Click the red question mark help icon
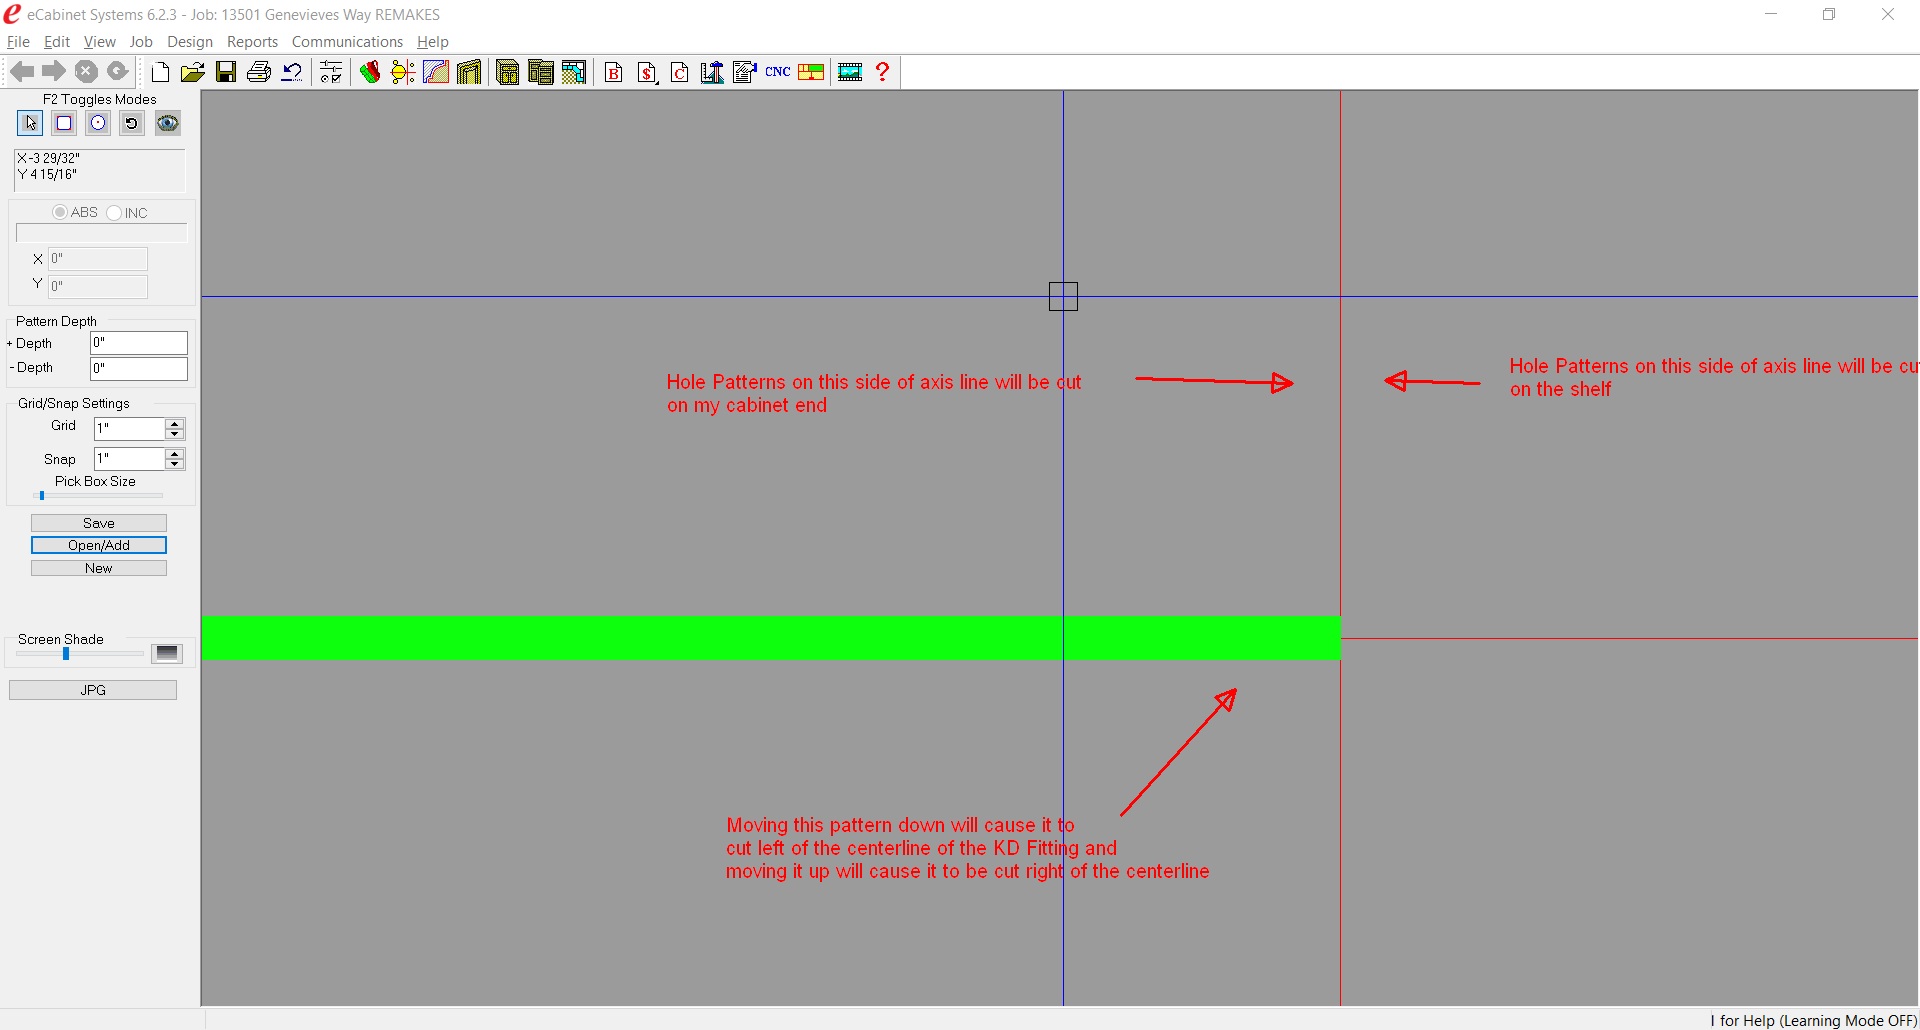The image size is (1920, 1030). (x=882, y=72)
